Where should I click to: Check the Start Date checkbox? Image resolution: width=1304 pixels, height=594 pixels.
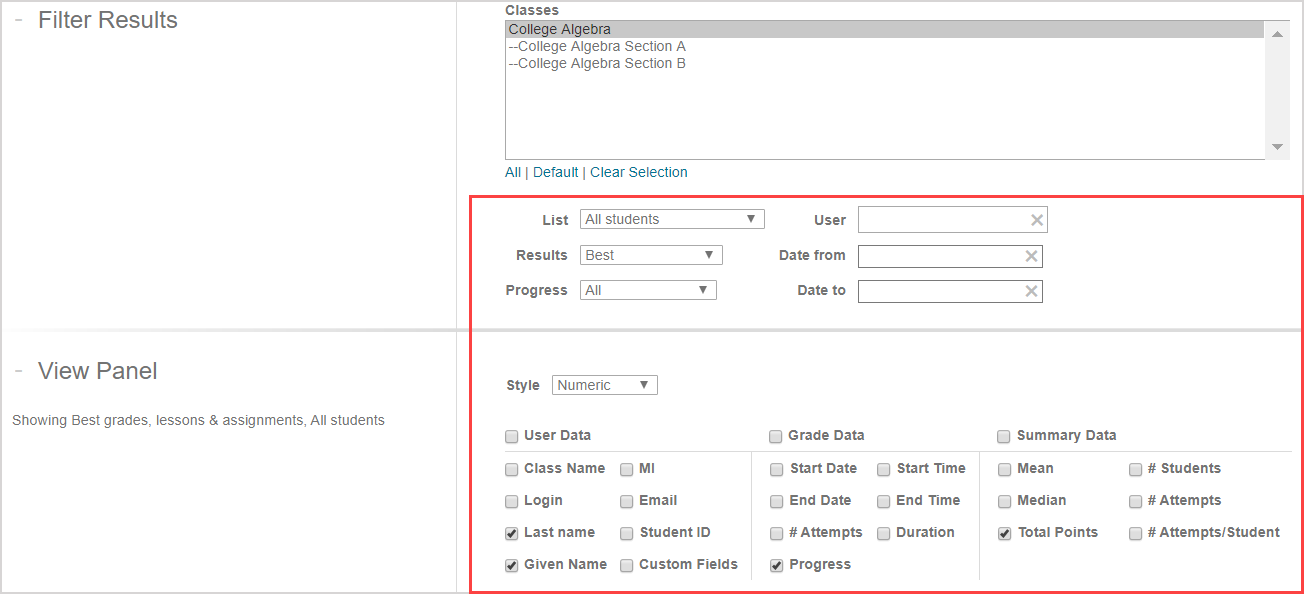[777, 469]
